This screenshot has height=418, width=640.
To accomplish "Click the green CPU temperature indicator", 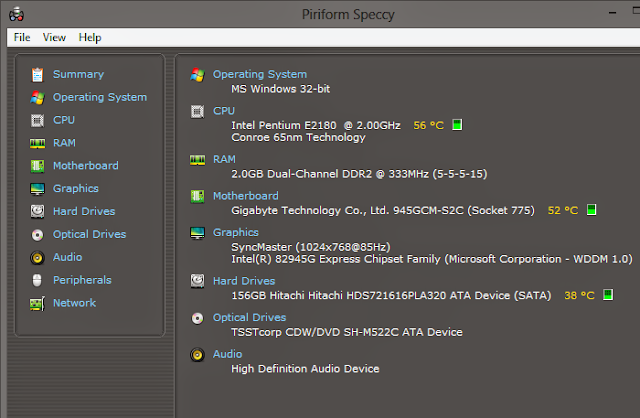I will point(457,125).
